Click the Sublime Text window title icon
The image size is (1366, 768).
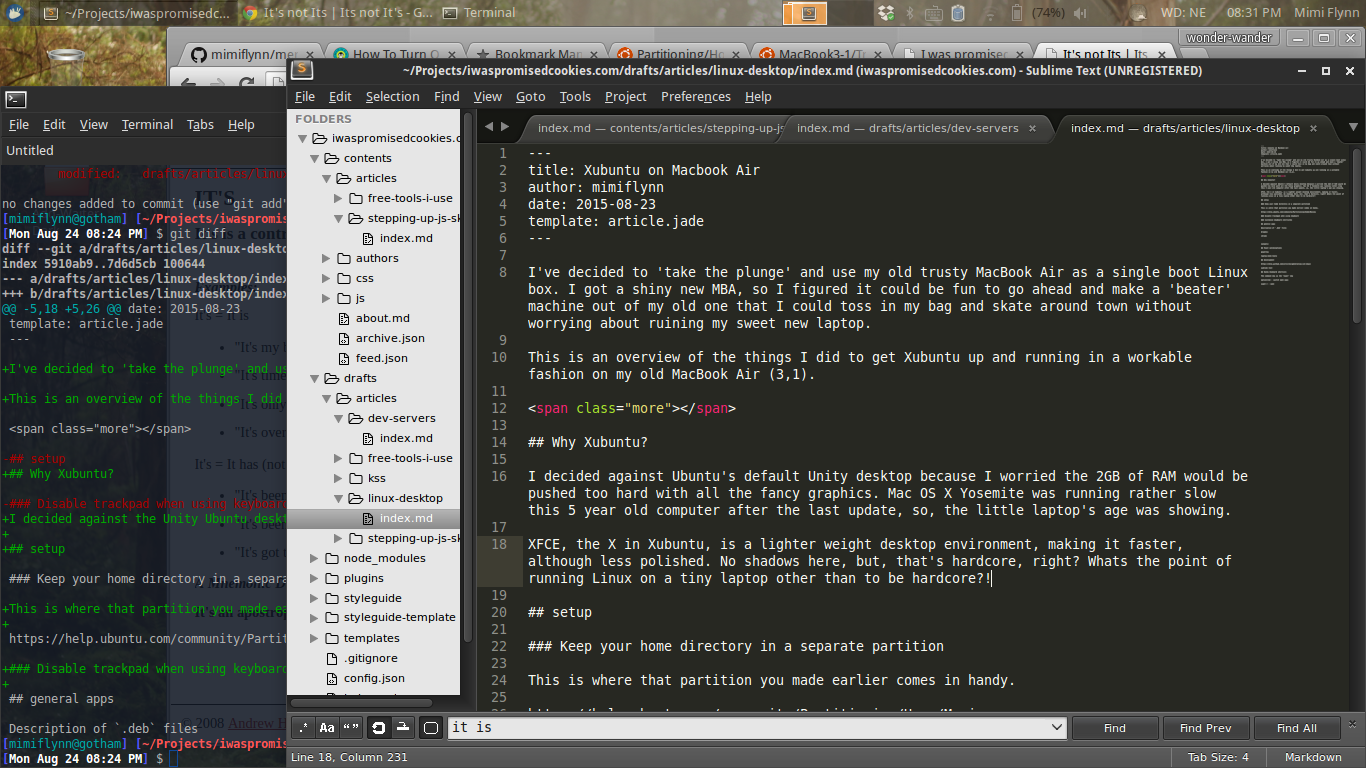[x=301, y=70]
